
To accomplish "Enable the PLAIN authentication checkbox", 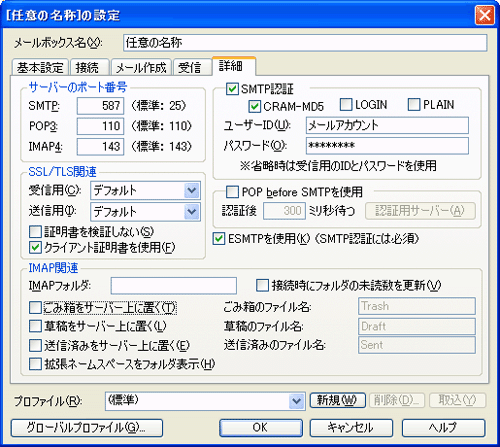I will 414,105.
